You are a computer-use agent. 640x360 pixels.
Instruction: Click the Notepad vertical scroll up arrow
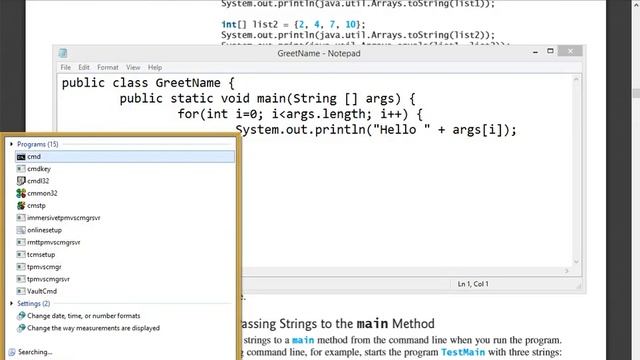[576, 80]
